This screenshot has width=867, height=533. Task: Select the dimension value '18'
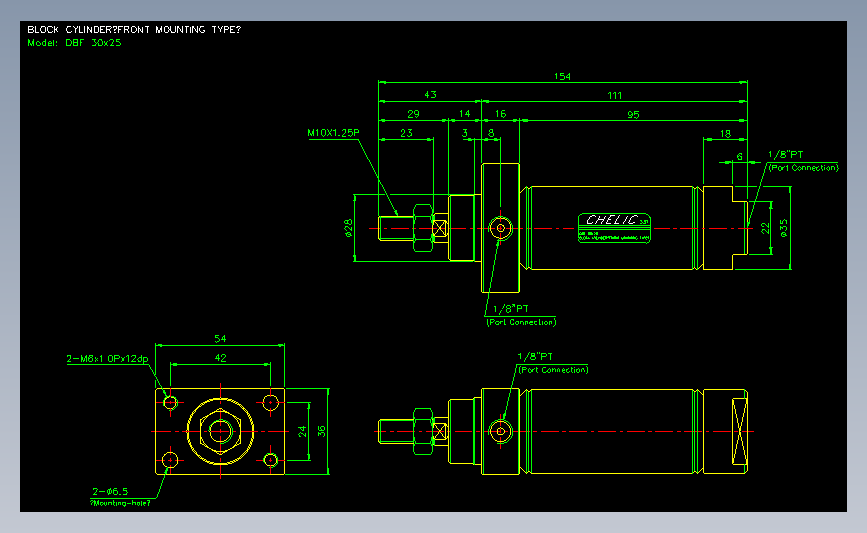tap(725, 133)
